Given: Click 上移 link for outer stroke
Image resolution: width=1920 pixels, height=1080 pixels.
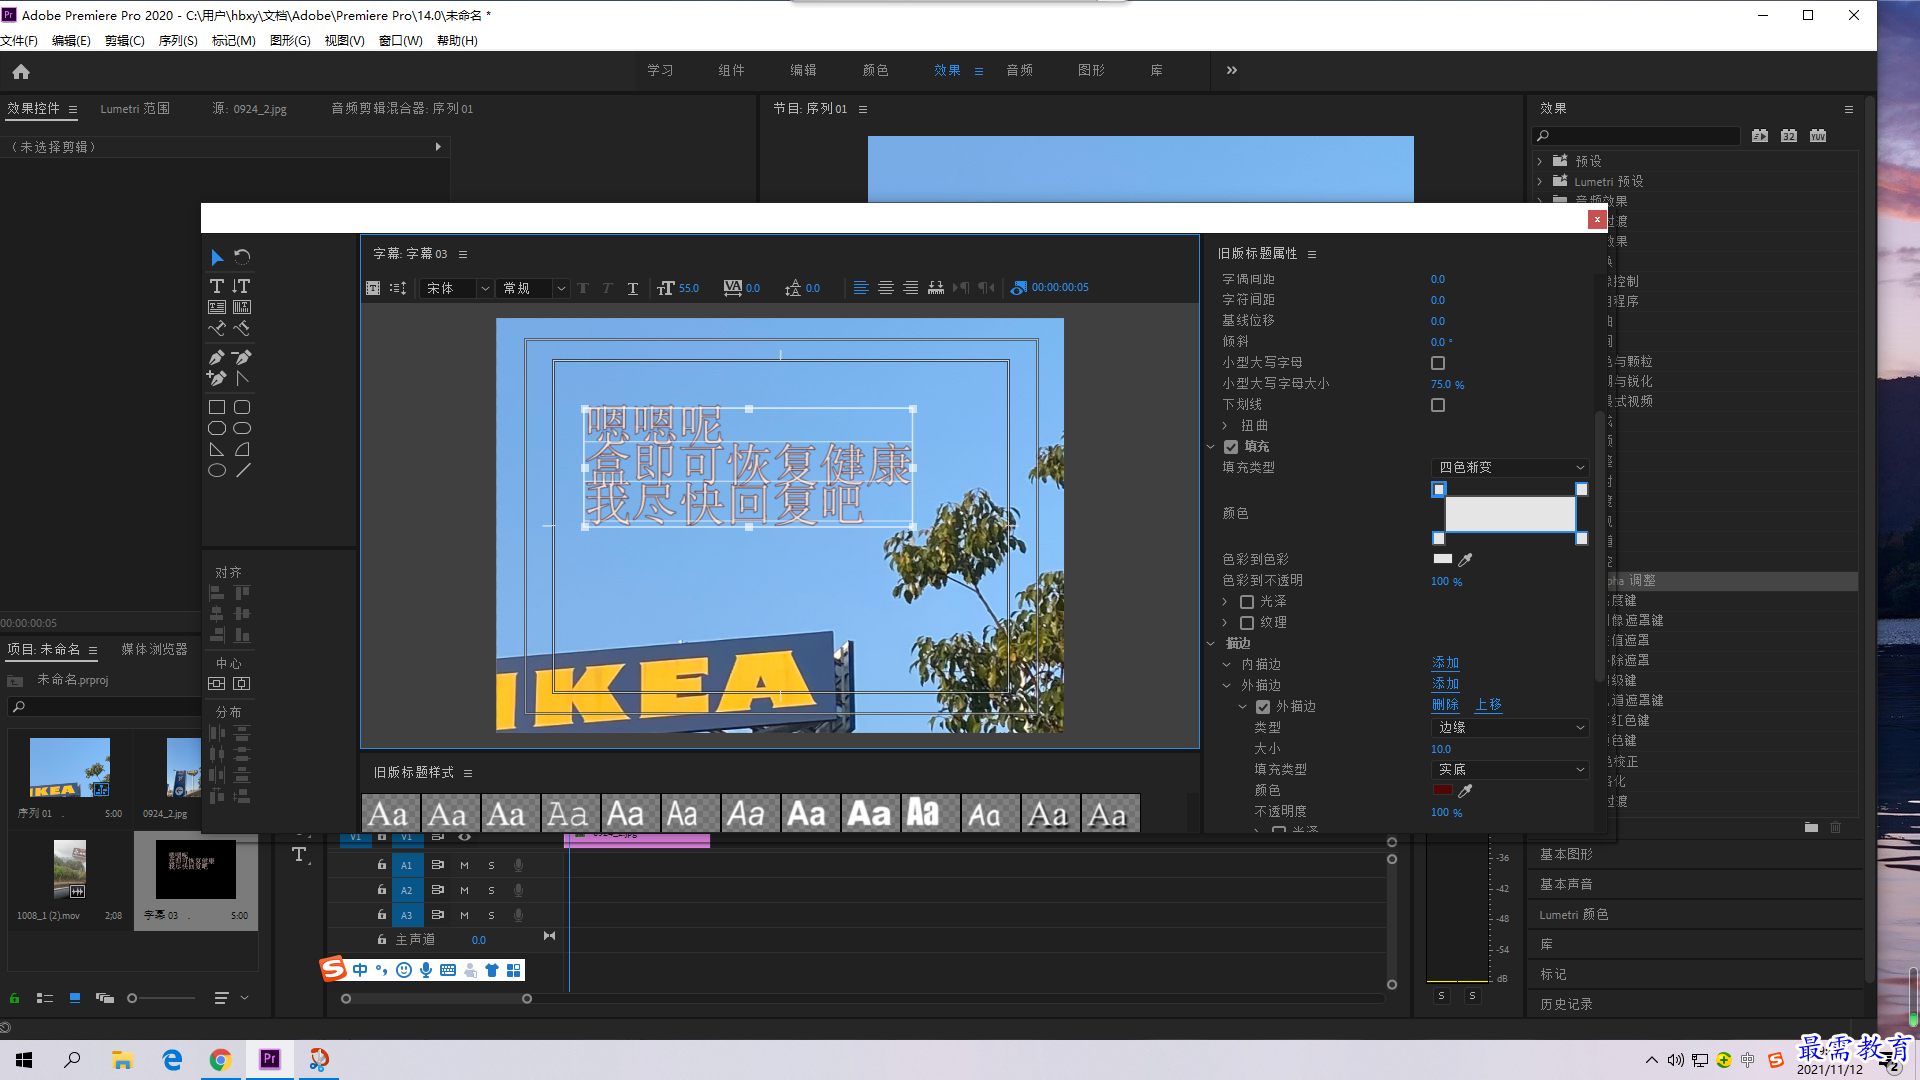Looking at the screenshot, I should coord(1488,705).
